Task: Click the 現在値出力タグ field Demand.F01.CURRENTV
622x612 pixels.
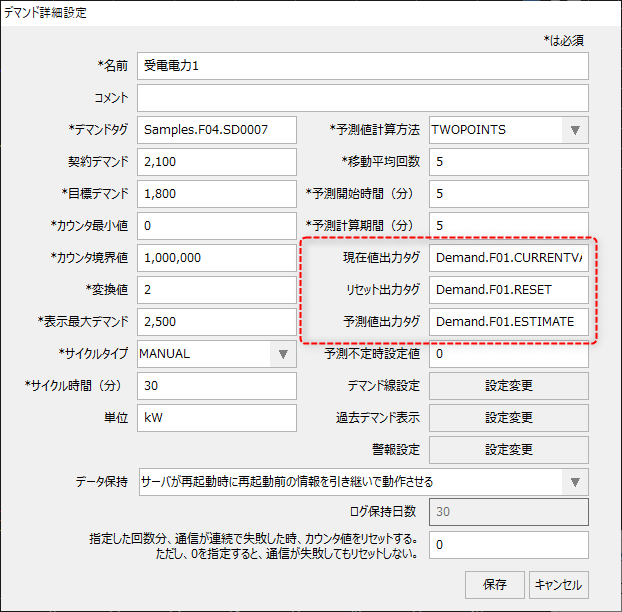Action: pyautogui.click(x=509, y=258)
